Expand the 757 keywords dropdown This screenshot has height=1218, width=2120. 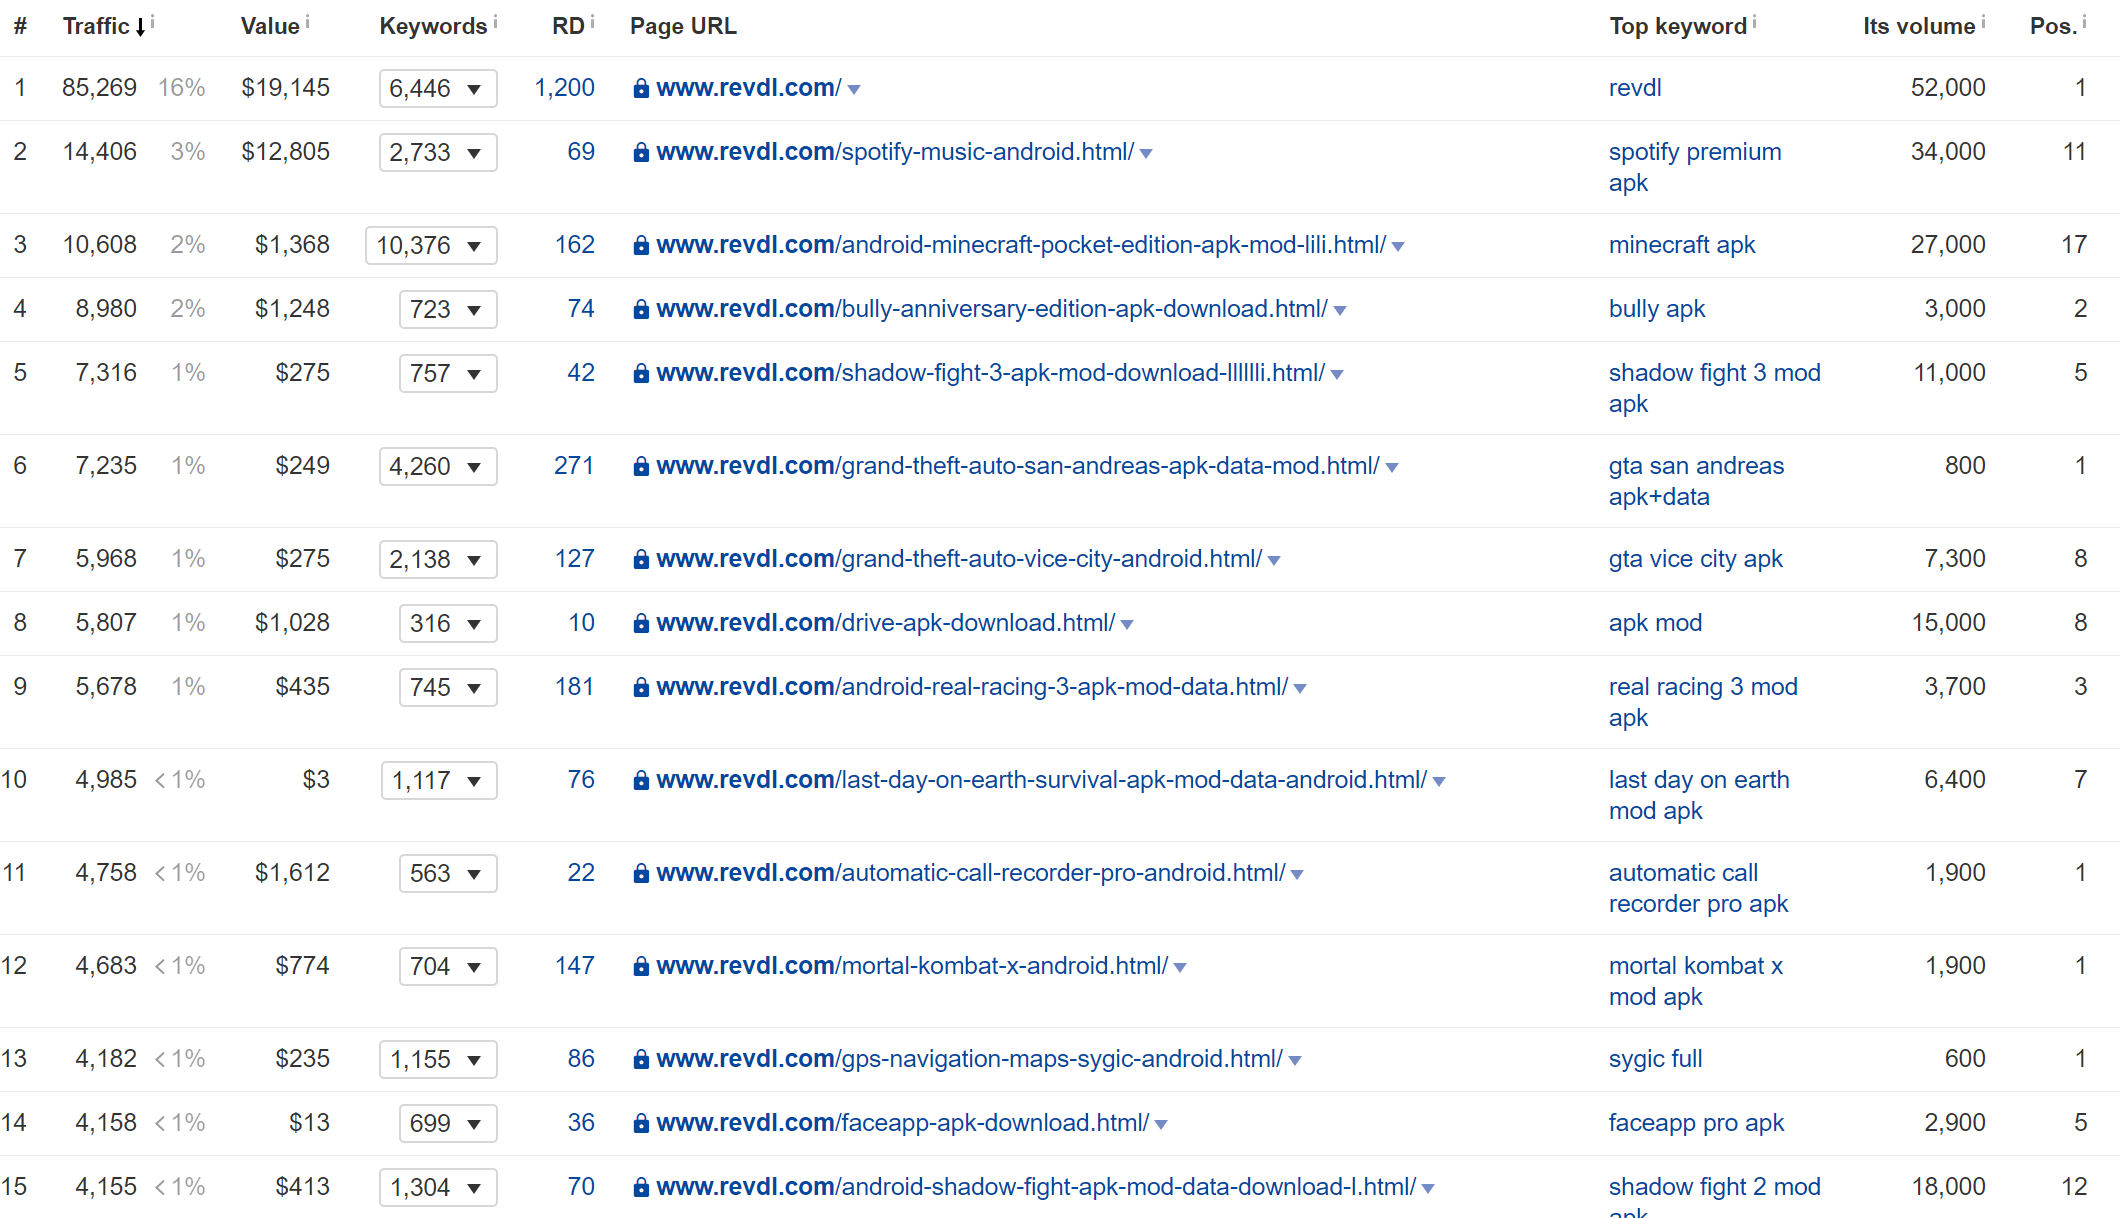tap(448, 374)
